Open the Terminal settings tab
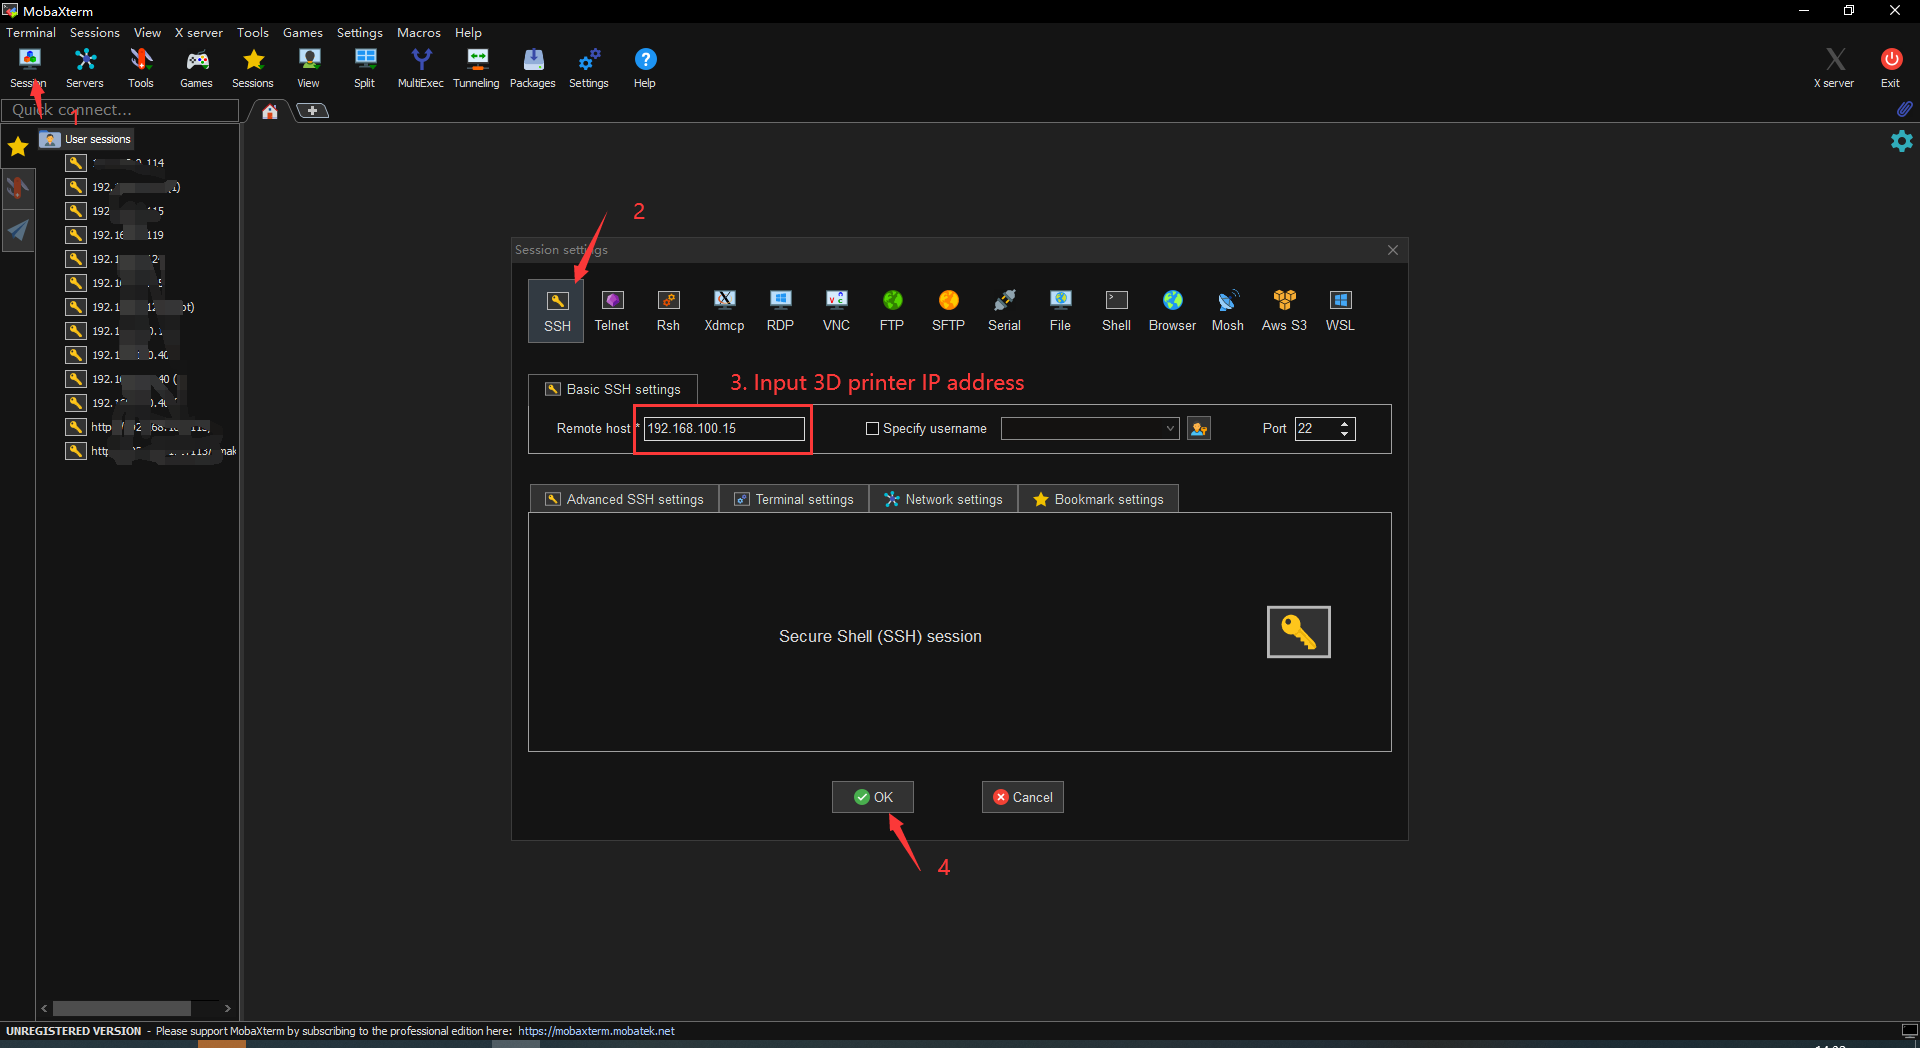 click(794, 499)
